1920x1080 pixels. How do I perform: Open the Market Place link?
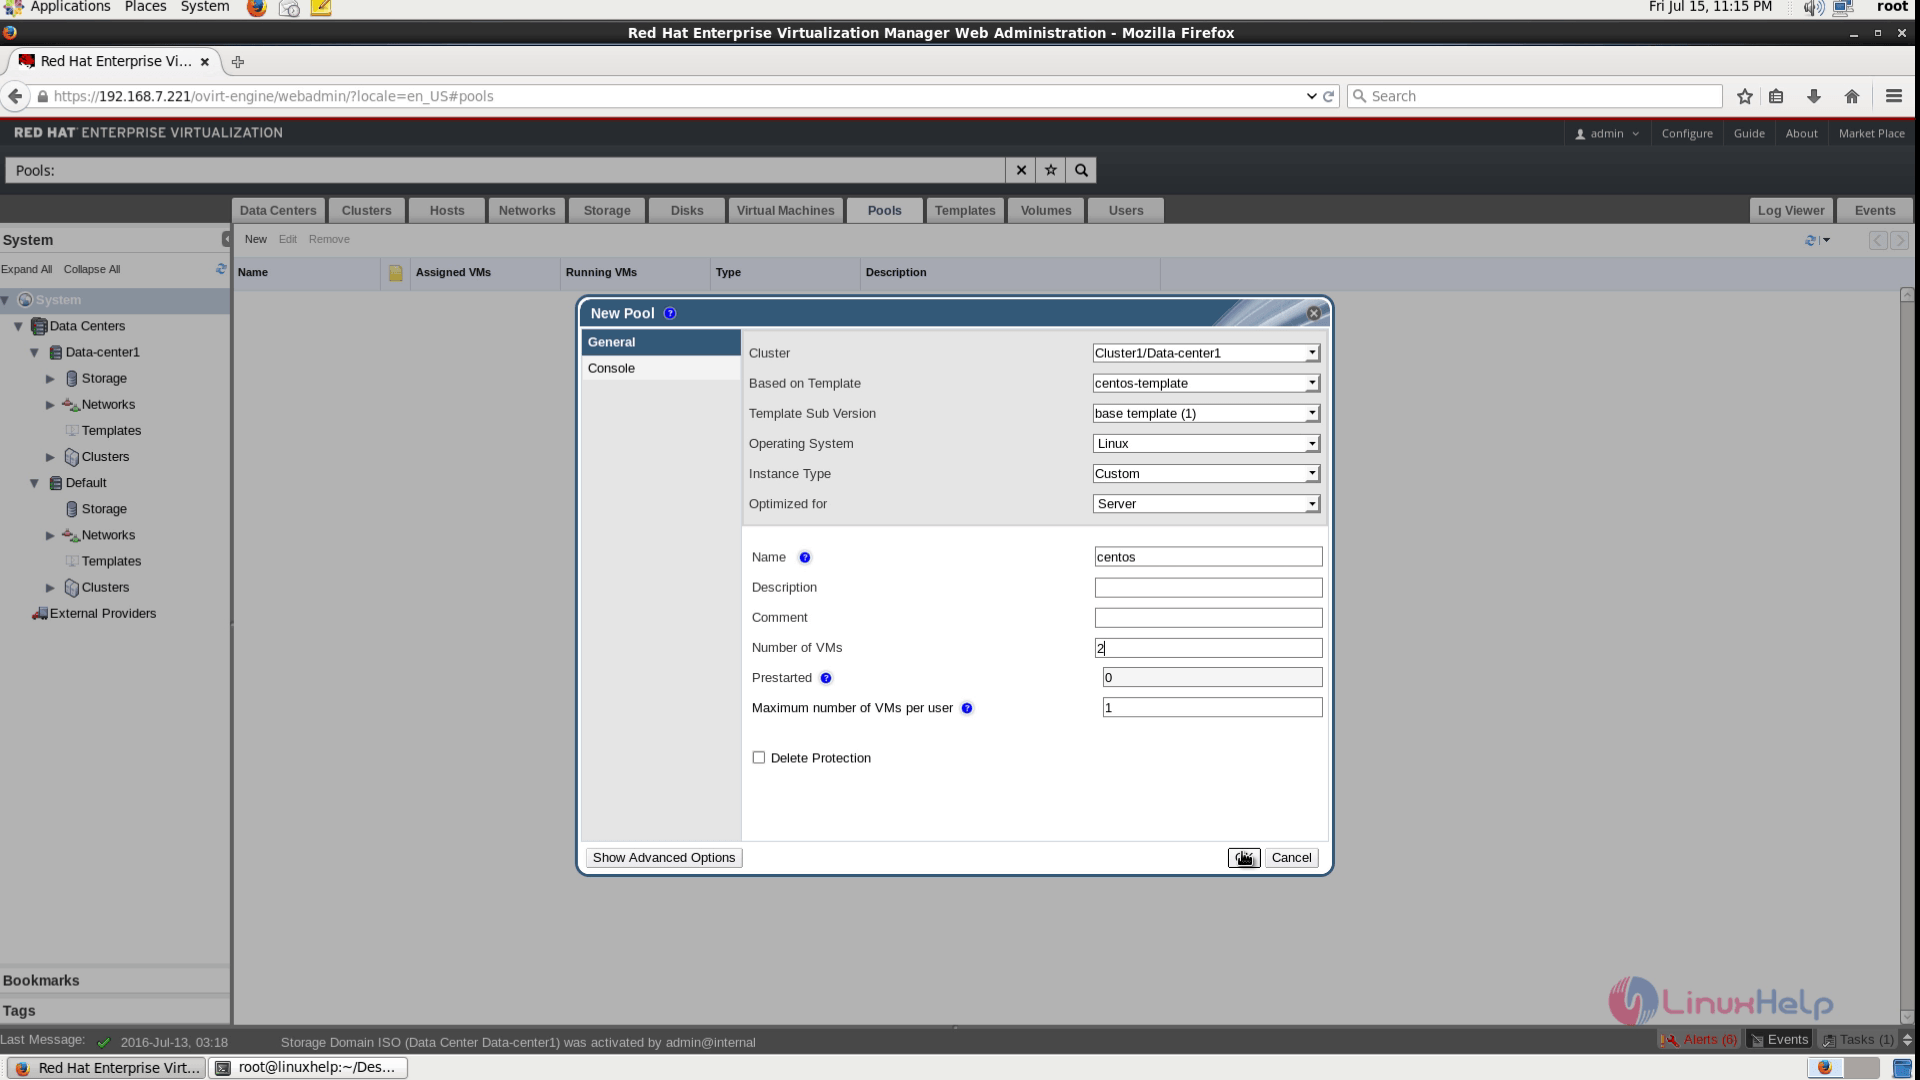click(x=1871, y=133)
